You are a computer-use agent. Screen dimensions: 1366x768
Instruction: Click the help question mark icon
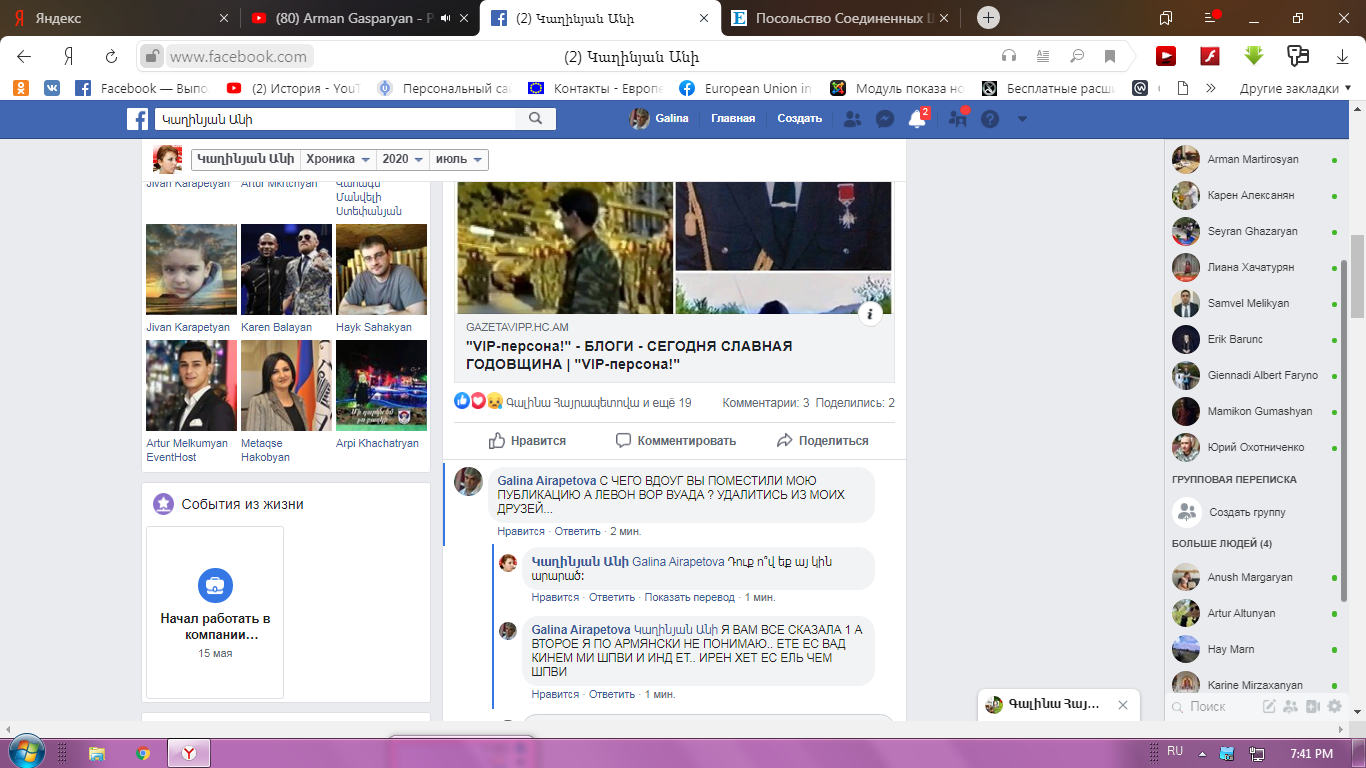point(989,119)
